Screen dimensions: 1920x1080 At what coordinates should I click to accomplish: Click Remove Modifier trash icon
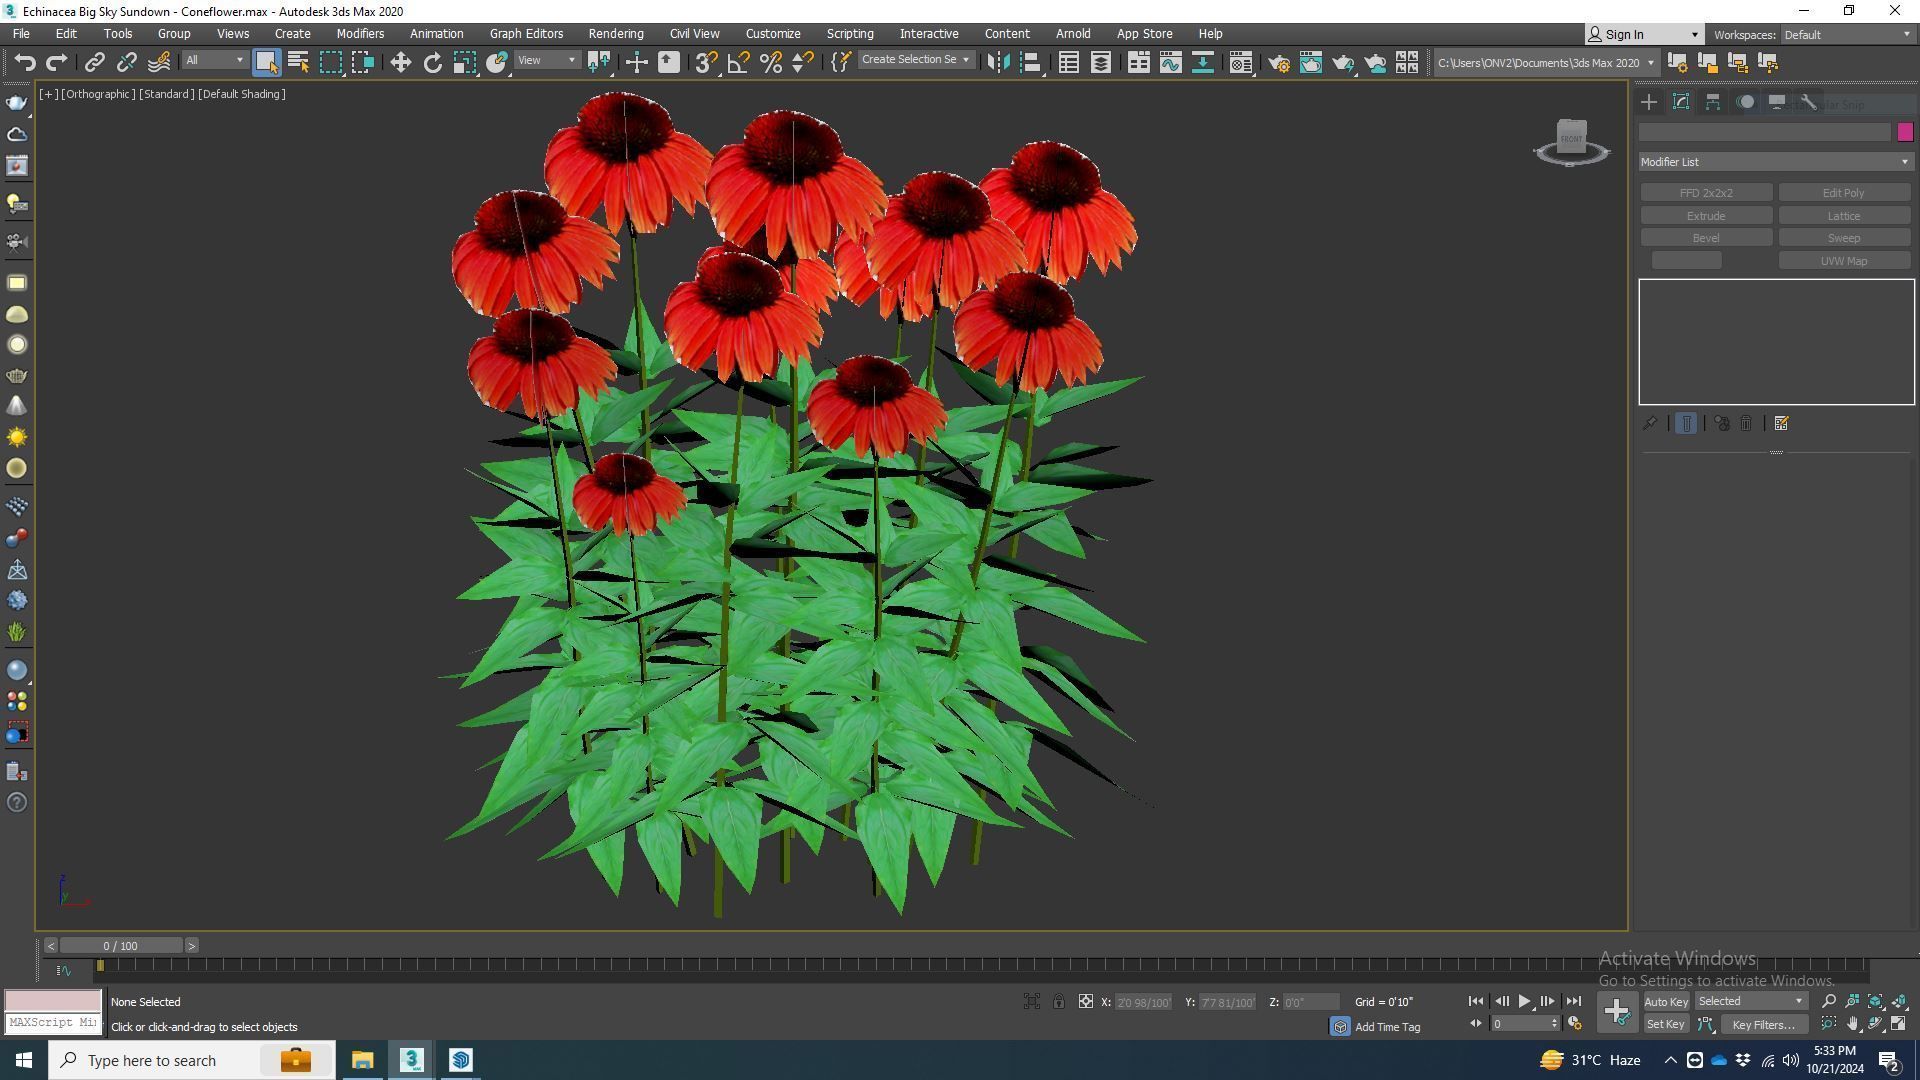pos(1746,424)
